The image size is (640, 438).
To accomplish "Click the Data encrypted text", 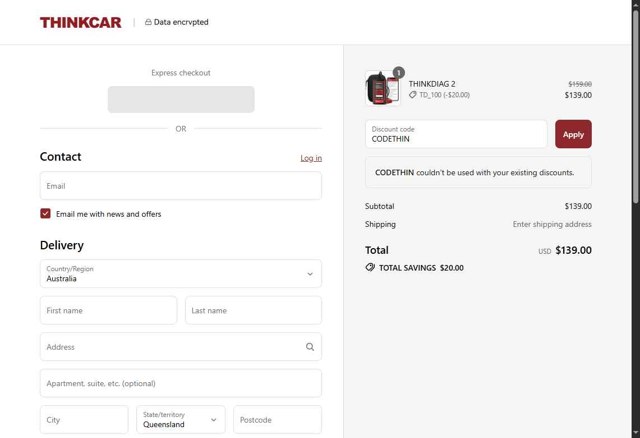I will (181, 22).
